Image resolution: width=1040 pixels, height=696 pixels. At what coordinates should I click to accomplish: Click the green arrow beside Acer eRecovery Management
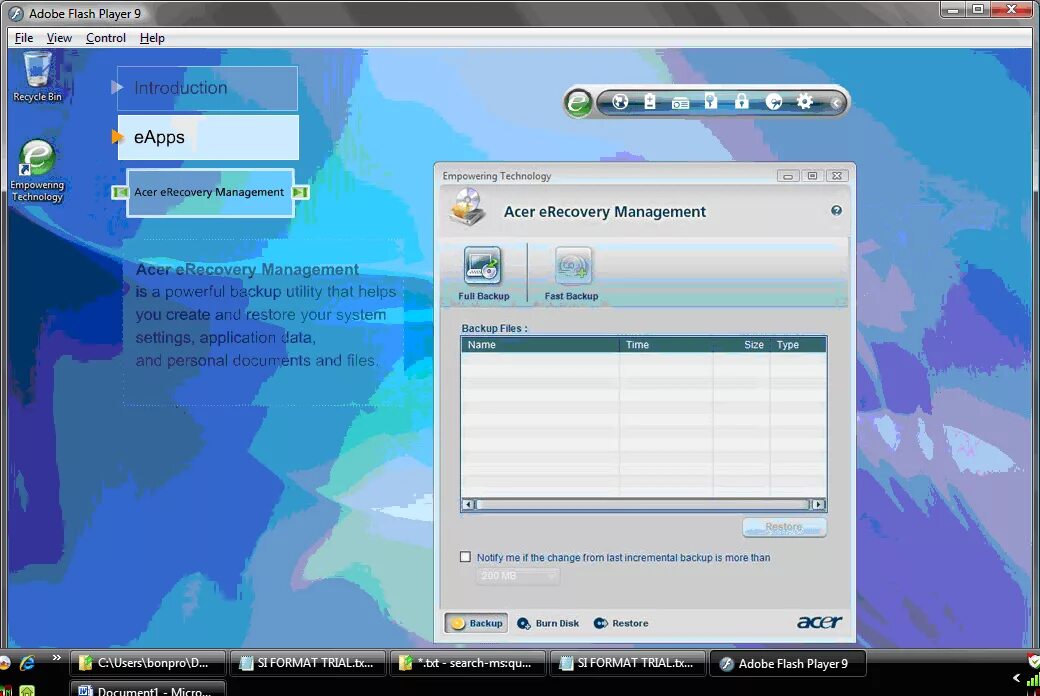pos(302,192)
